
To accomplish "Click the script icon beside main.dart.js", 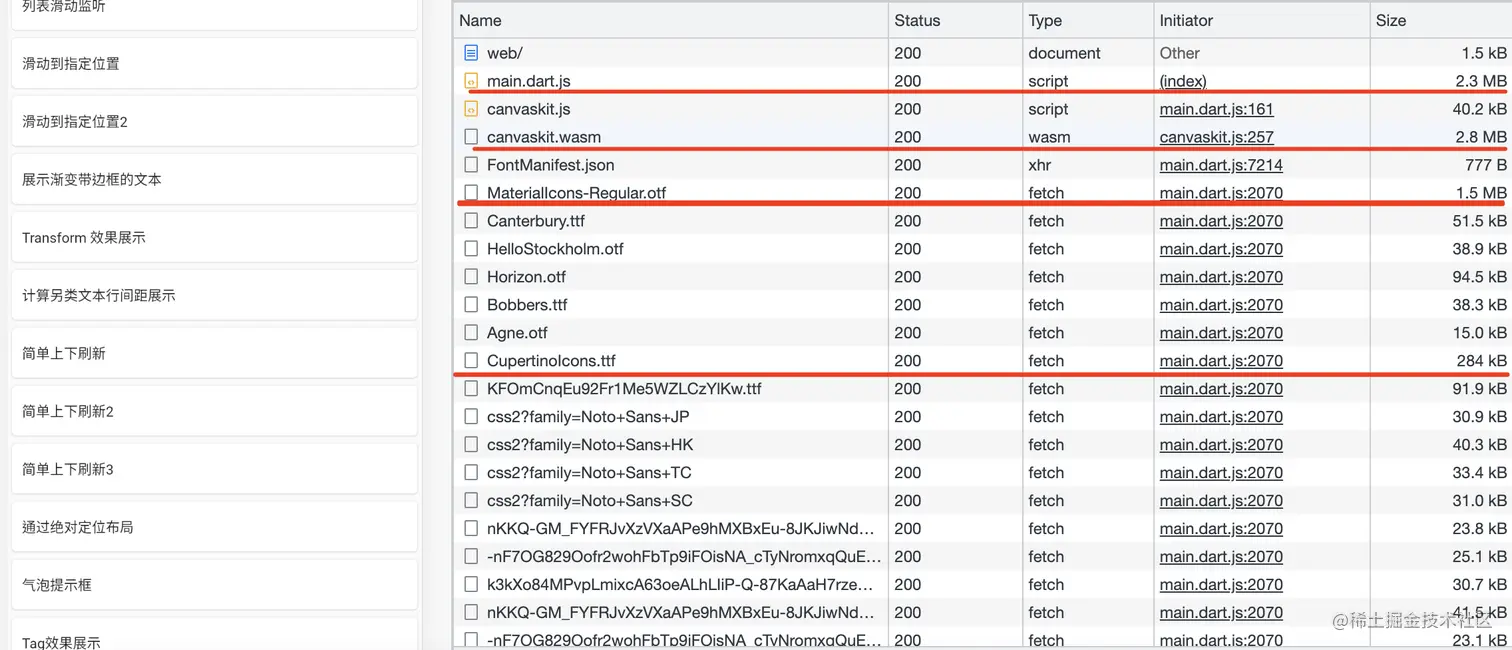I will click(x=471, y=81).
